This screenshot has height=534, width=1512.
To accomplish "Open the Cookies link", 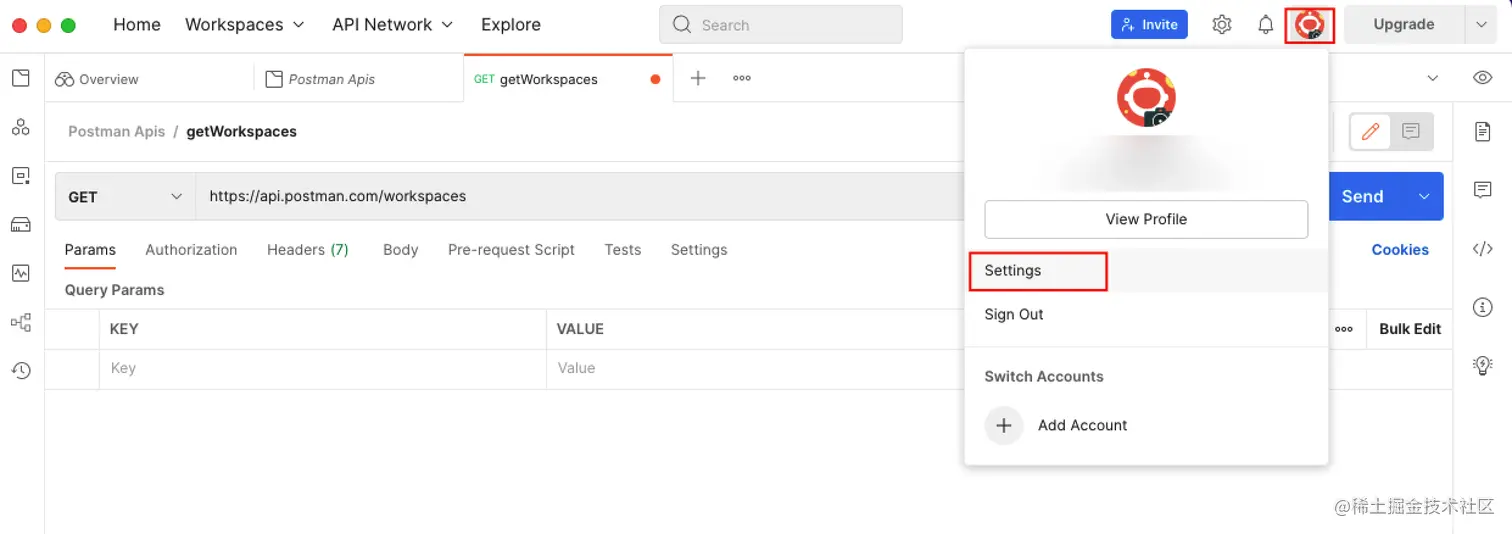I will [x=1400, y=250].
